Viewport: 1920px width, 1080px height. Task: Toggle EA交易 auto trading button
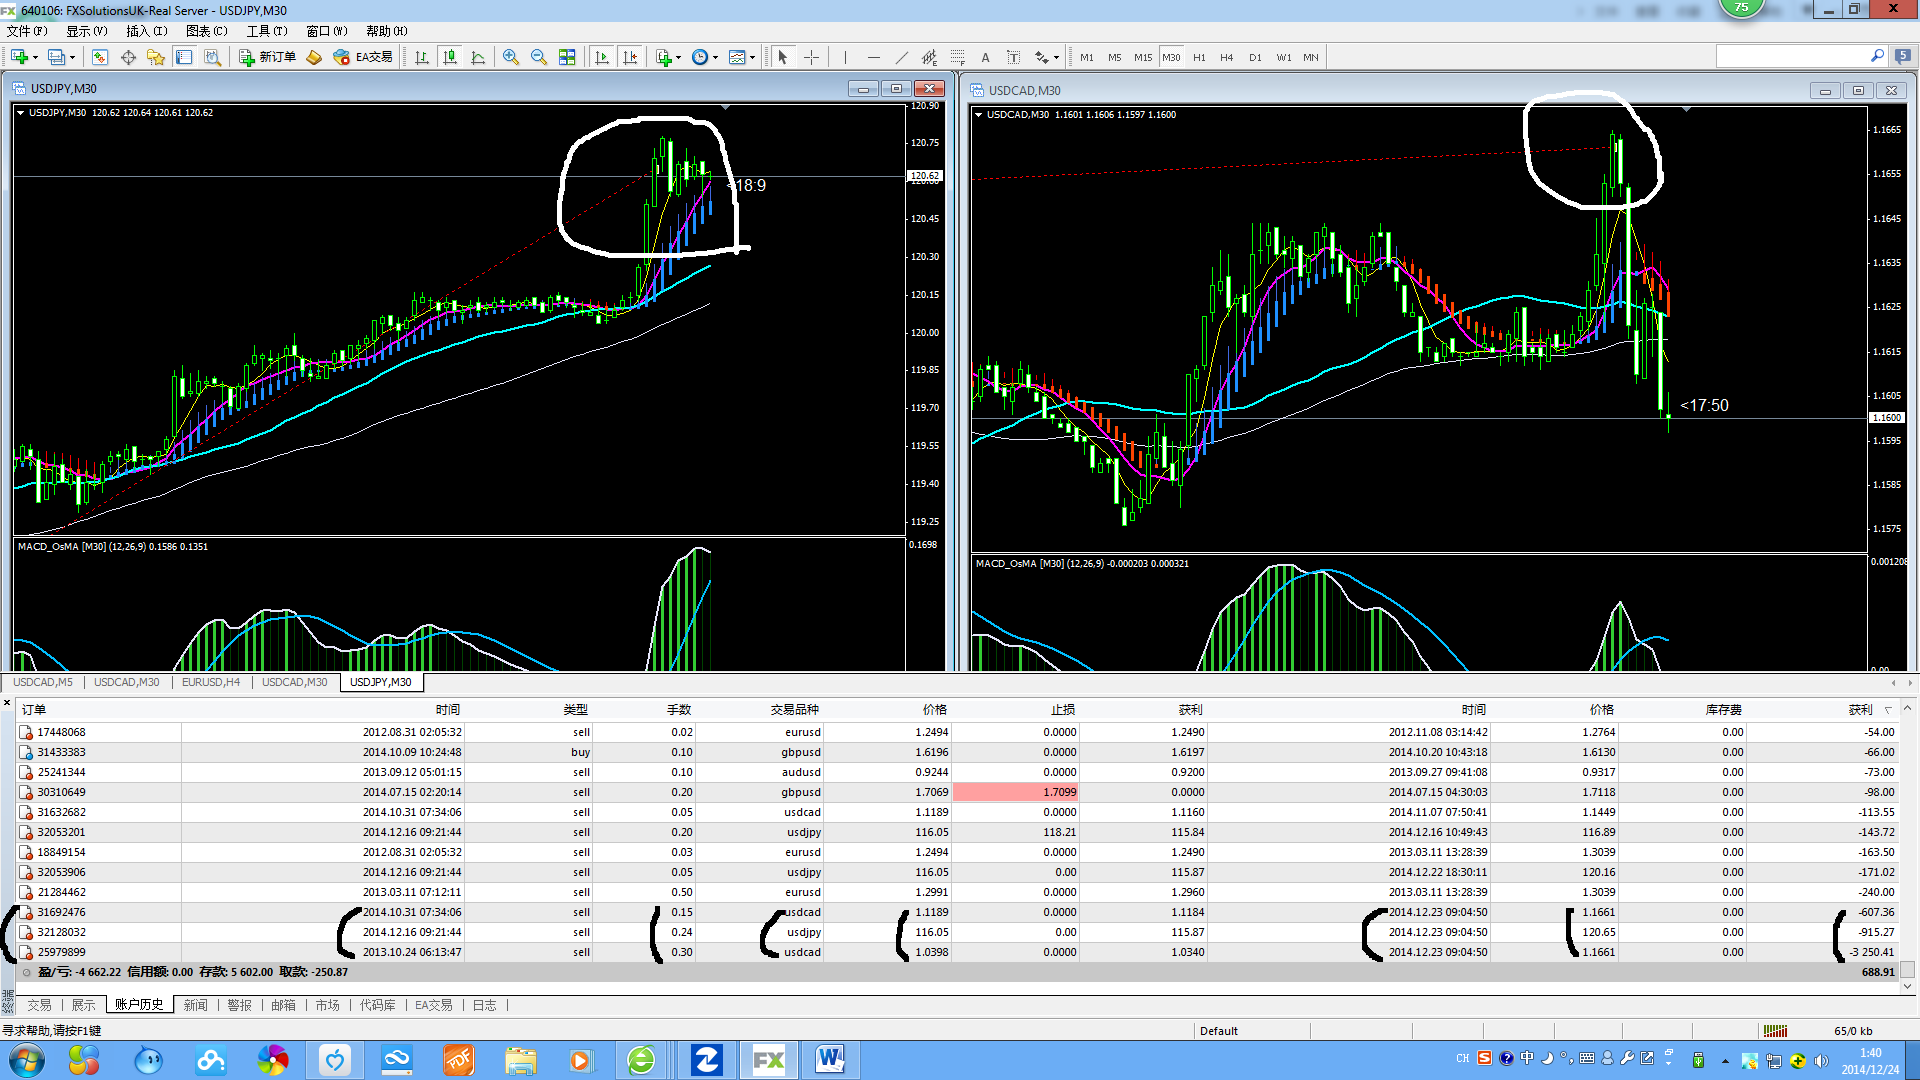pos(363,57)
